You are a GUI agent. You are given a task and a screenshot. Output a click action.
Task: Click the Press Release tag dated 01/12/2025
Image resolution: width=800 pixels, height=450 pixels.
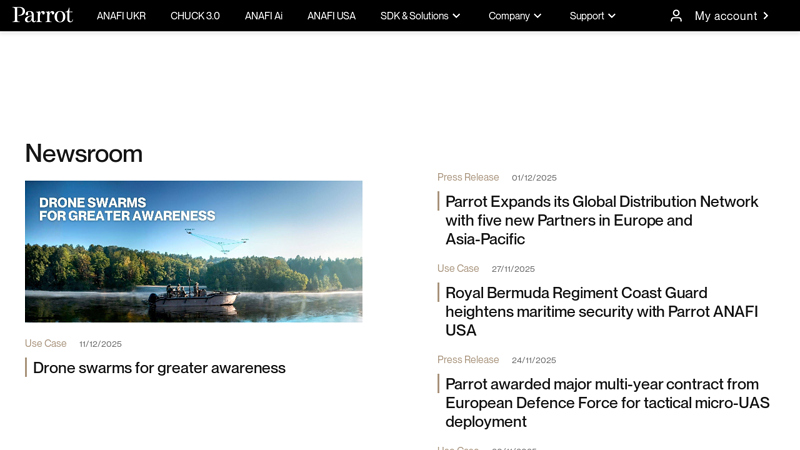468,177
